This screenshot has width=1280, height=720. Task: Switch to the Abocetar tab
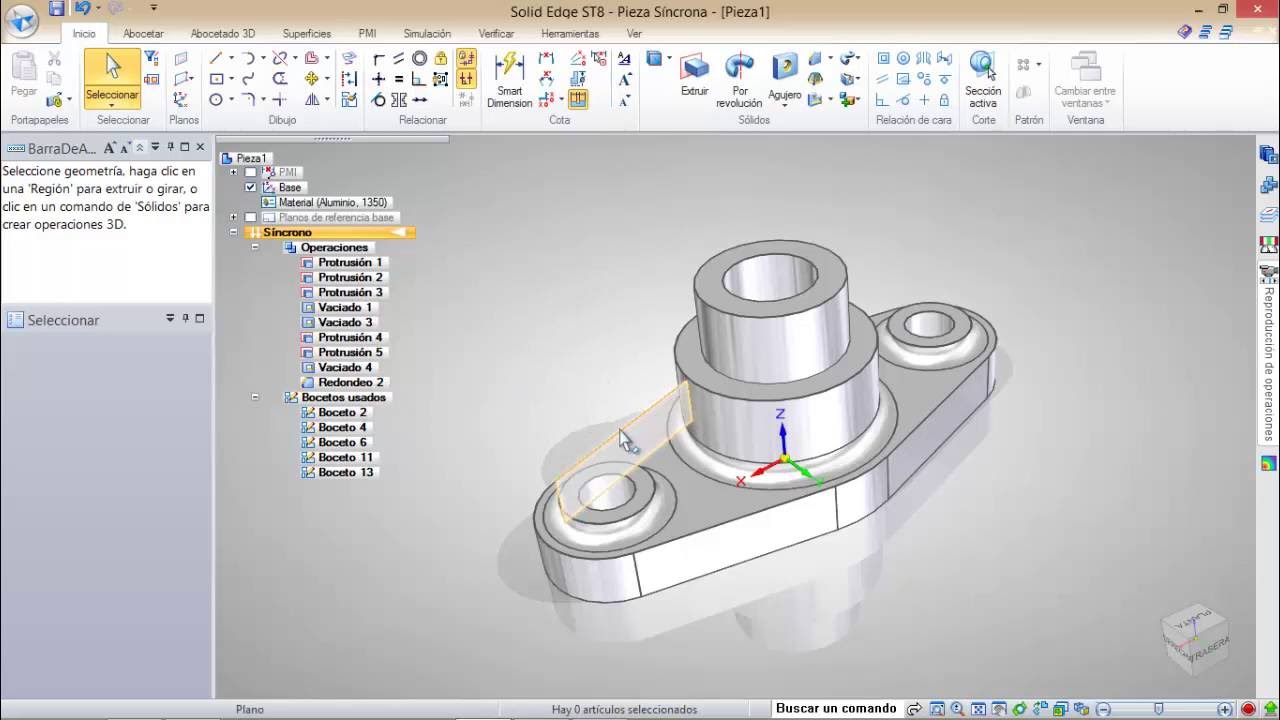[143, 33]
